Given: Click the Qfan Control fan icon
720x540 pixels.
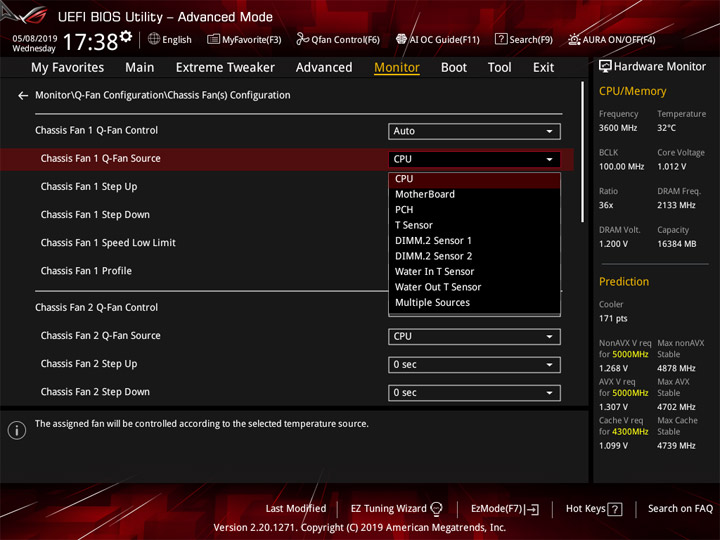Looking at the screenshot, I should (302, 39).
